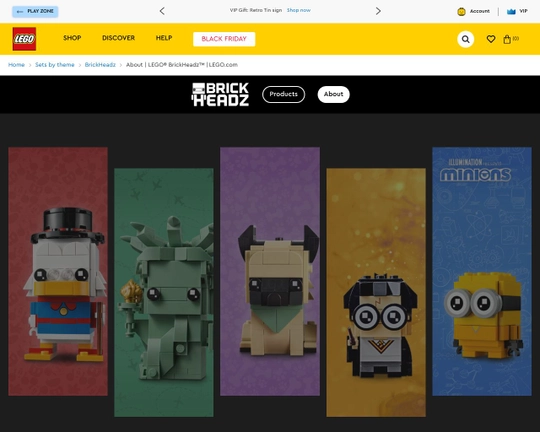Viewport: 540px width, 432px height.
Task: Select the About tab
Action: coord(333,94)
